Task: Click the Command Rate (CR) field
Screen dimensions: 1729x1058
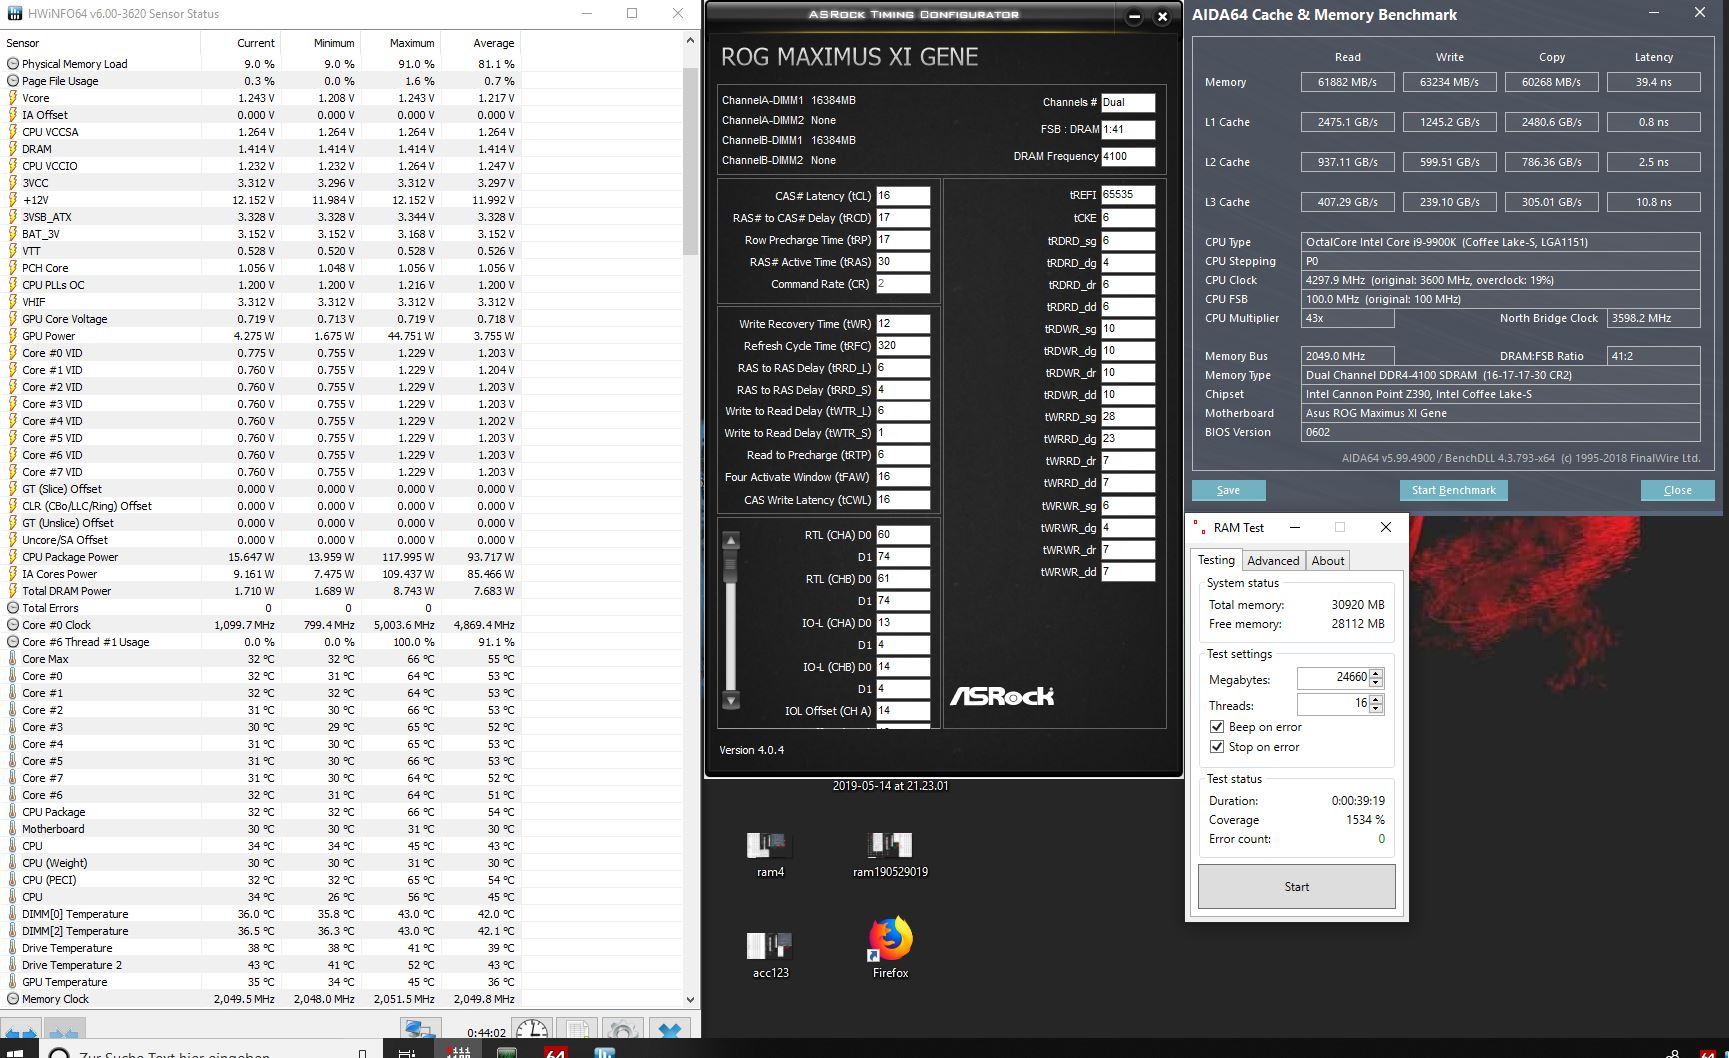Action: [x=903, y=284]
